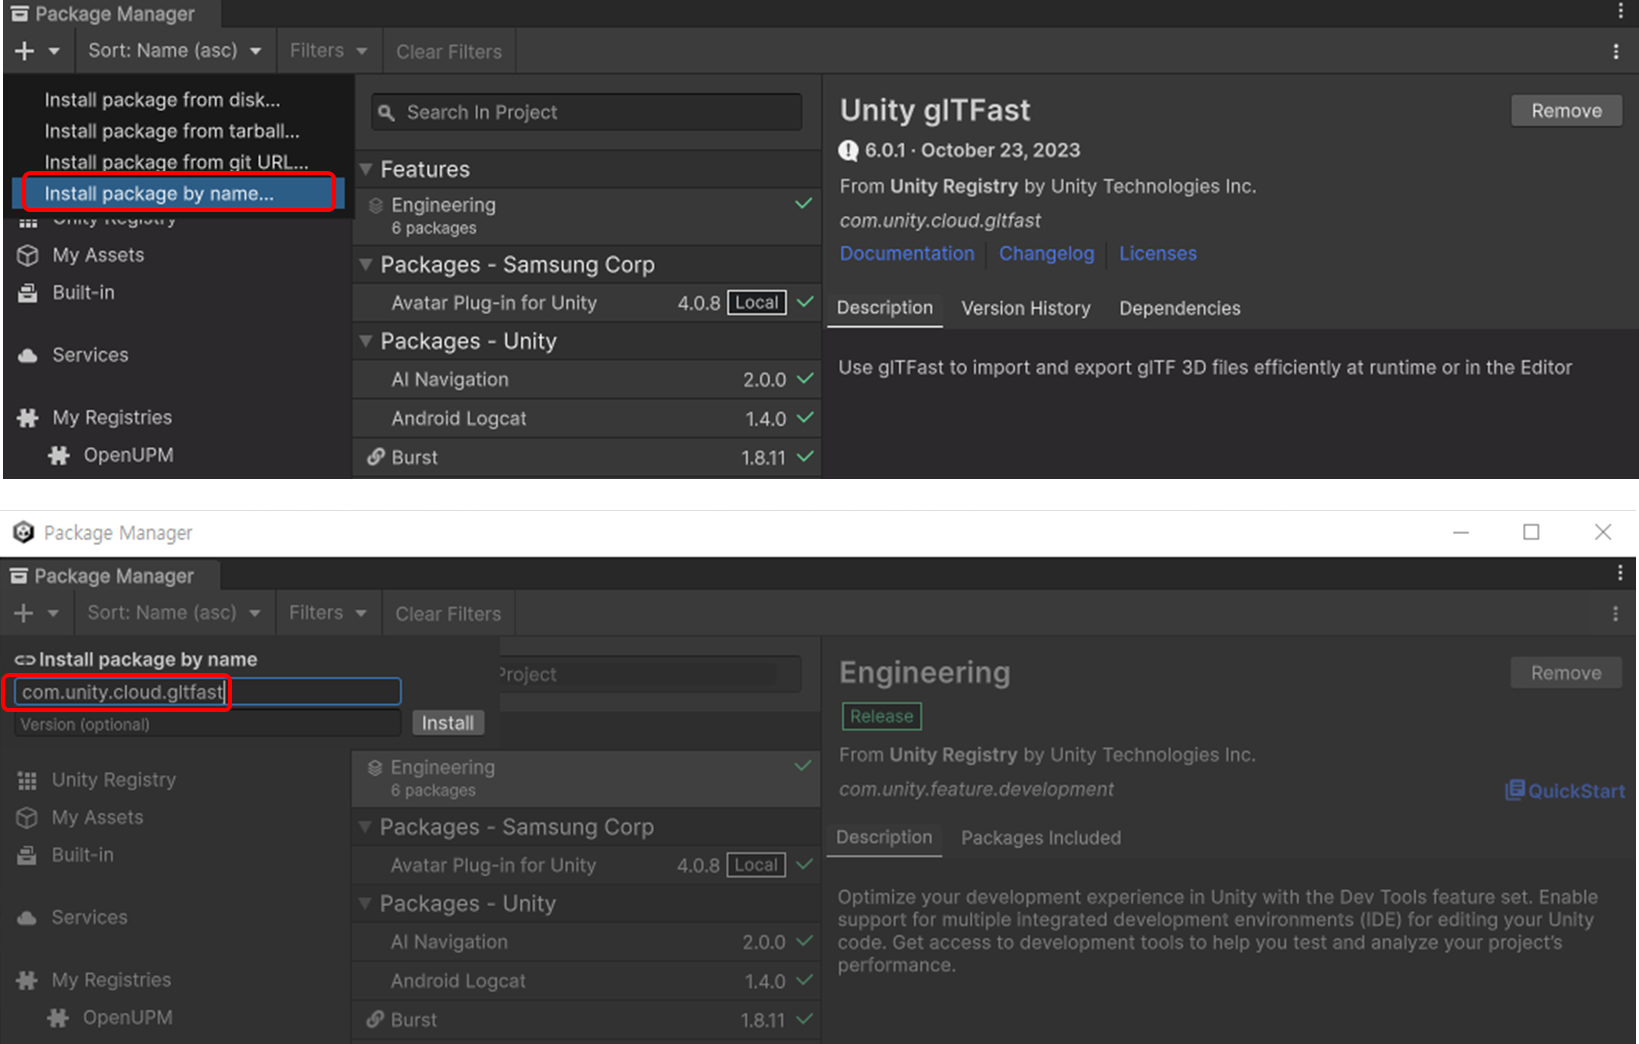Open Built-in in upper window sidebar
This screenshot has height=1044, width=1639.
click(83, 292)
